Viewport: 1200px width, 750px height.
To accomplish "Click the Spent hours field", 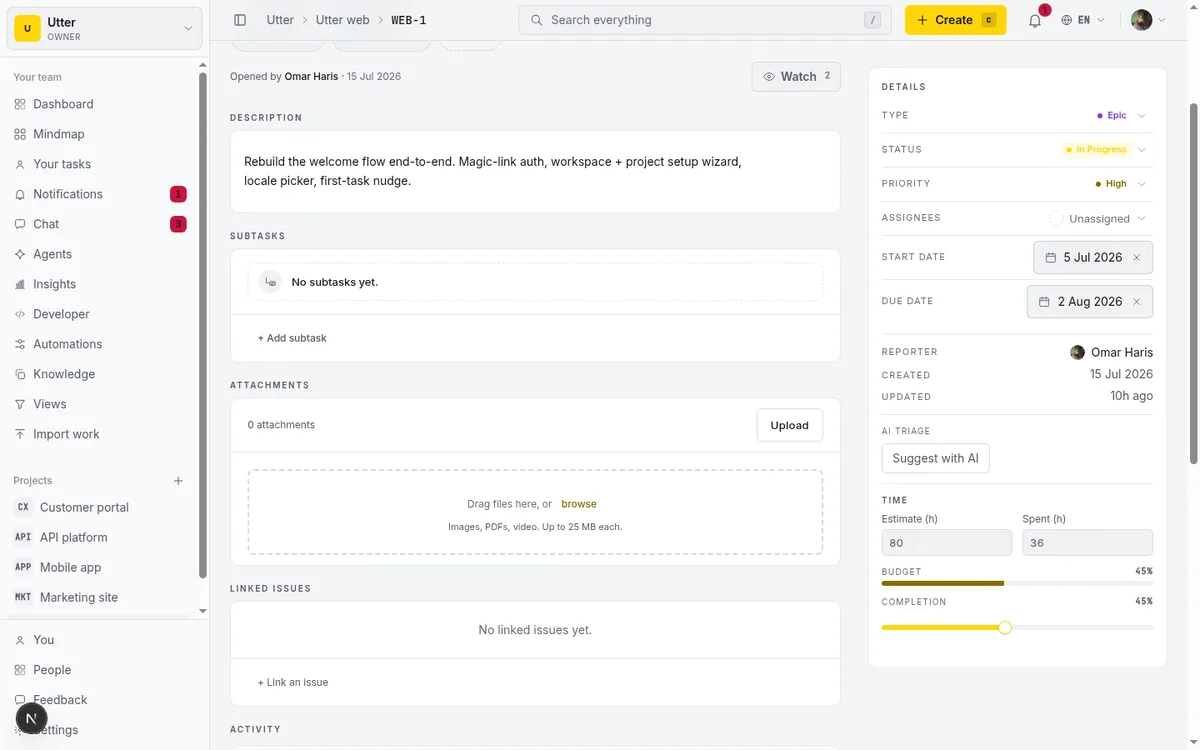I will (x=1087, y=542).
